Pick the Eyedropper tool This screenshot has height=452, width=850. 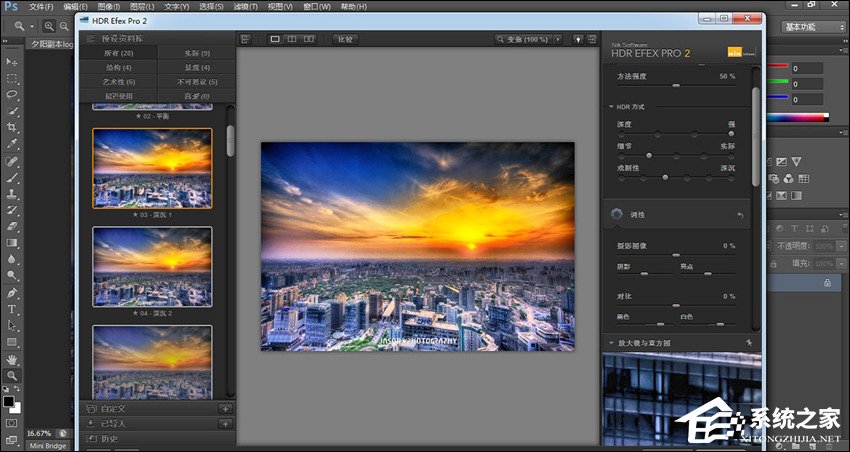point(12,144)
